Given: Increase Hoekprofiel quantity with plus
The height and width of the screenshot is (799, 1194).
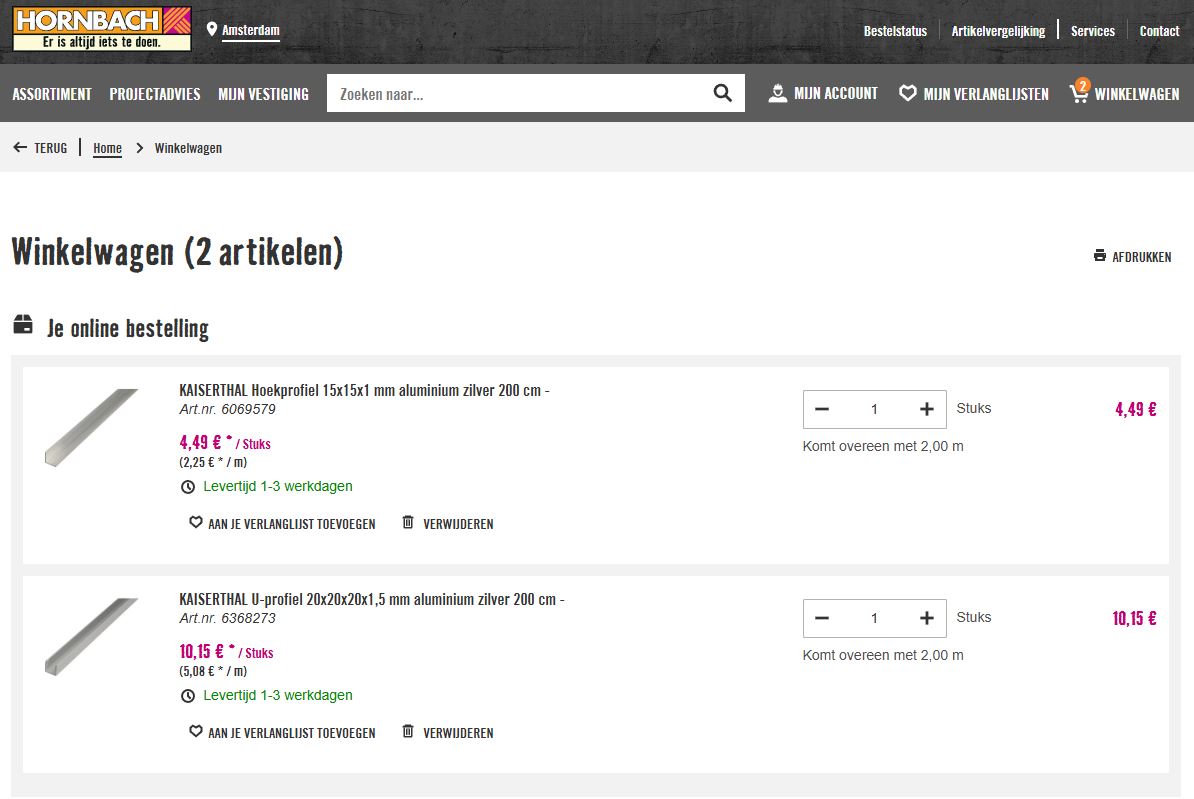Looking at the screenshot, I should click(927, 409).
